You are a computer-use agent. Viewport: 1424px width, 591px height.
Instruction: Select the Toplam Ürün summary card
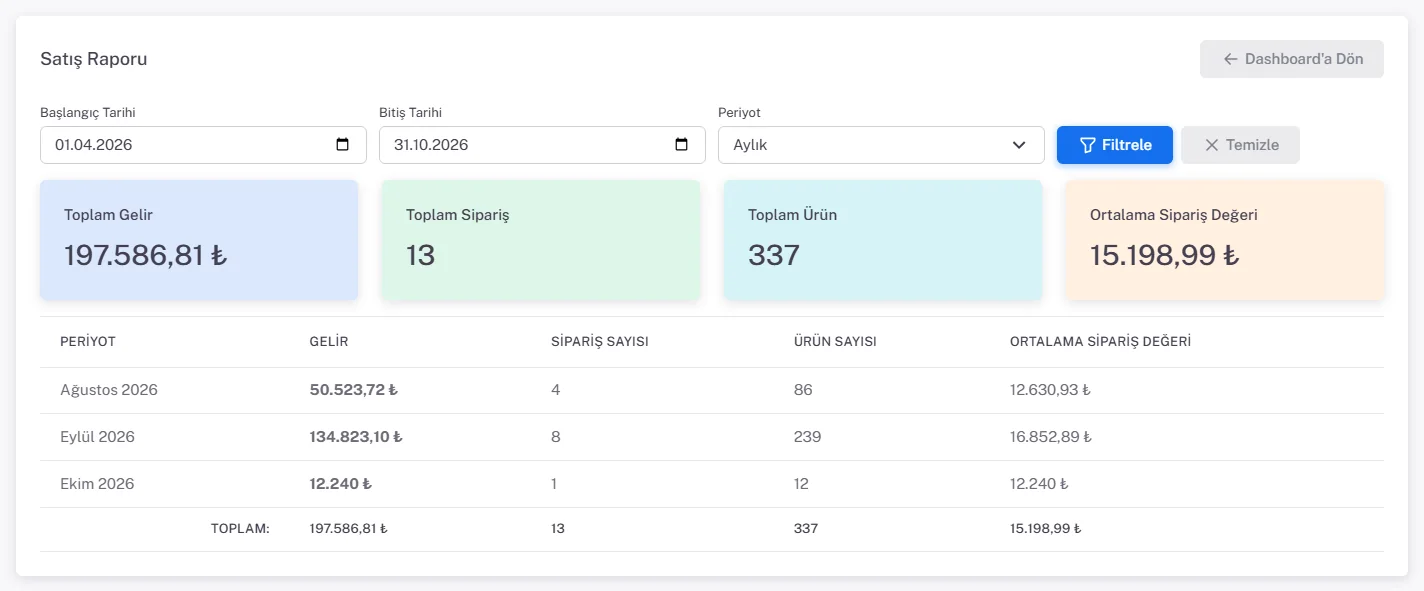point(883,240)
